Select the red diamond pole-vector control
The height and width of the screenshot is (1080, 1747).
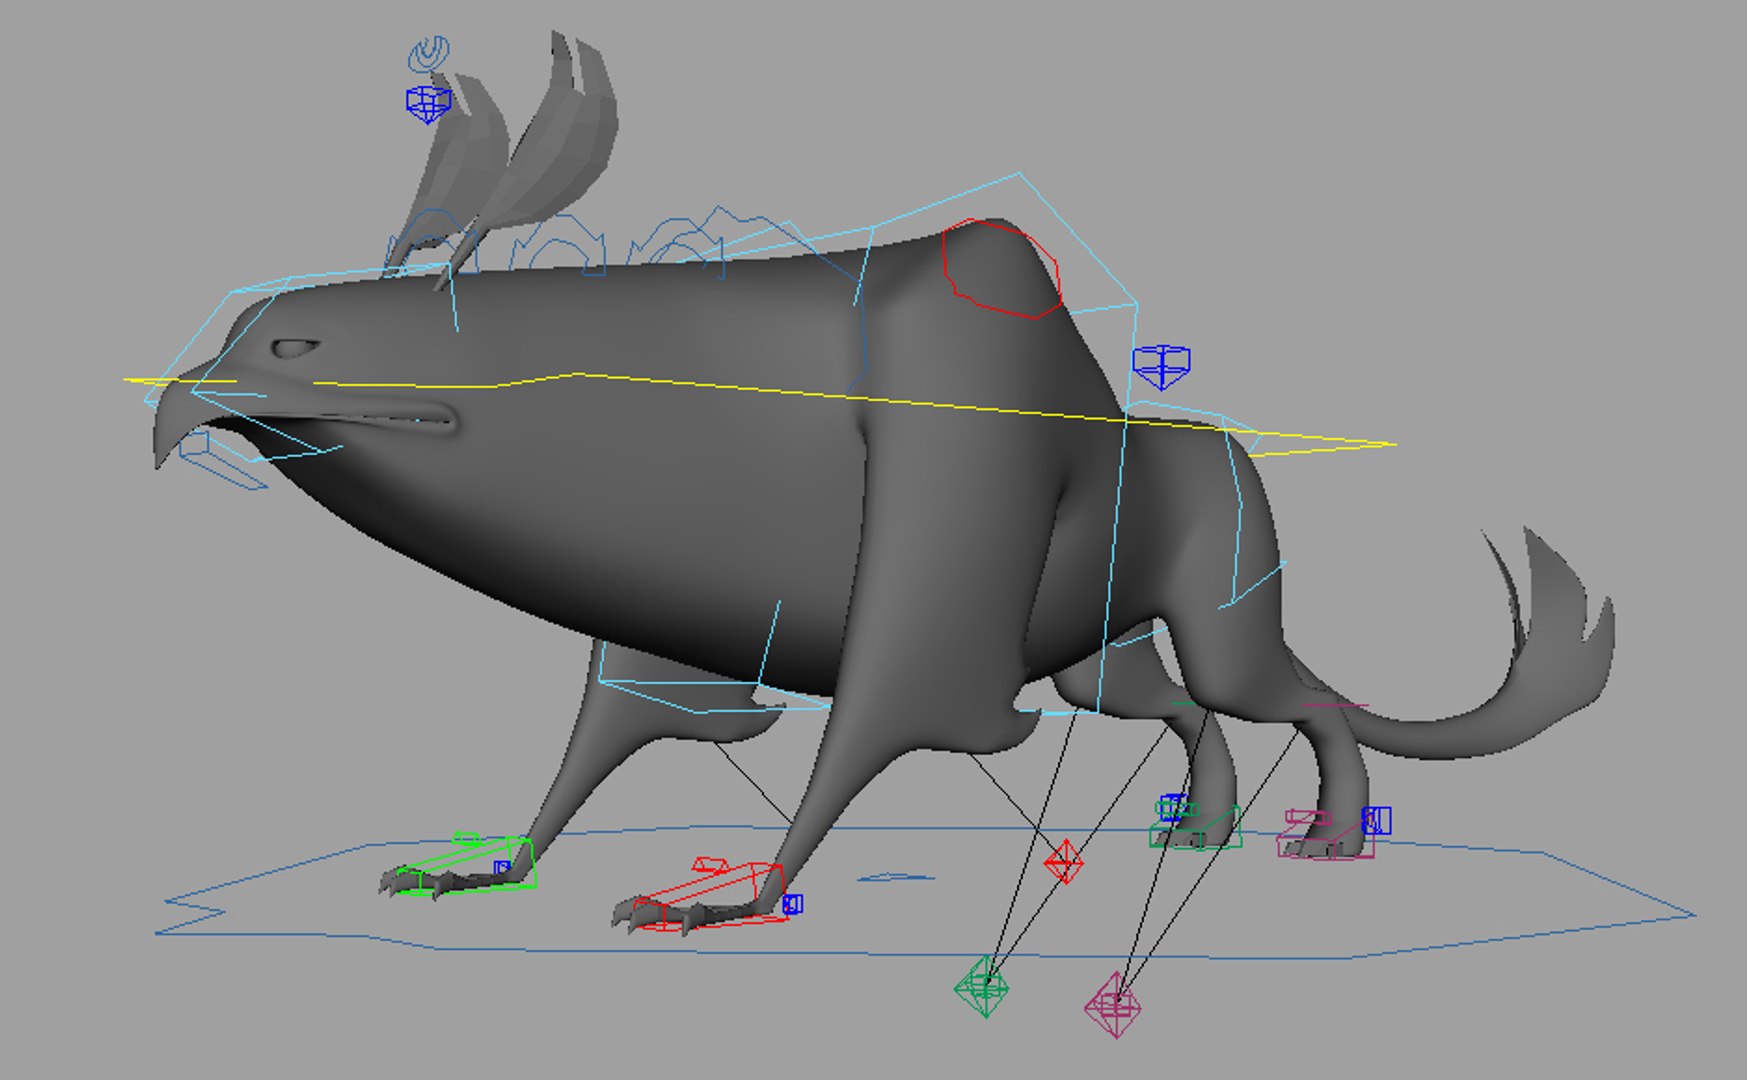click(x=1064, y=861)
